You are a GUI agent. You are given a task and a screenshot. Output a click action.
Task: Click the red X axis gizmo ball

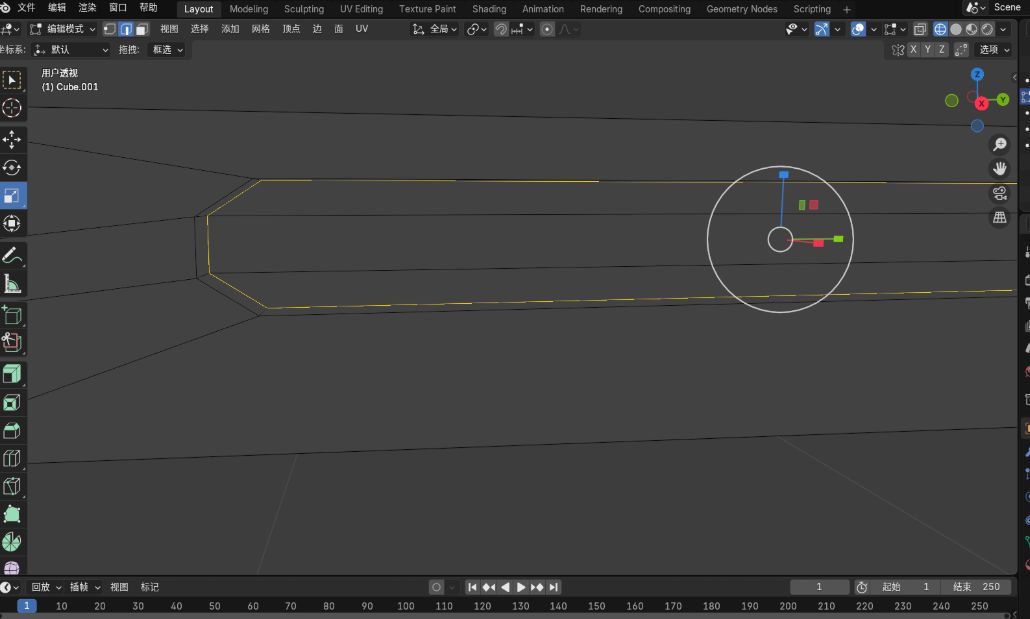[981, 103]
